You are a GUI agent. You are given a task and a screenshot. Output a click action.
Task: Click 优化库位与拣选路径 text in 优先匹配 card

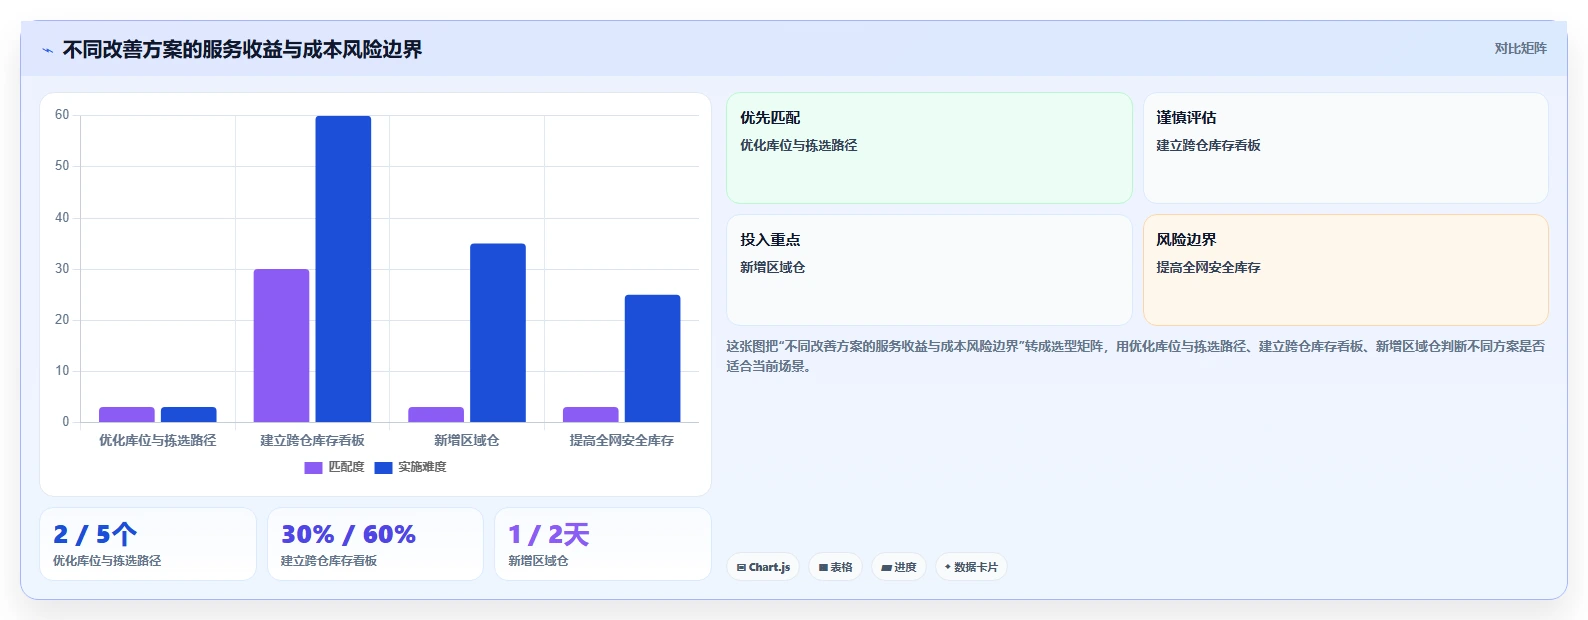798,145
